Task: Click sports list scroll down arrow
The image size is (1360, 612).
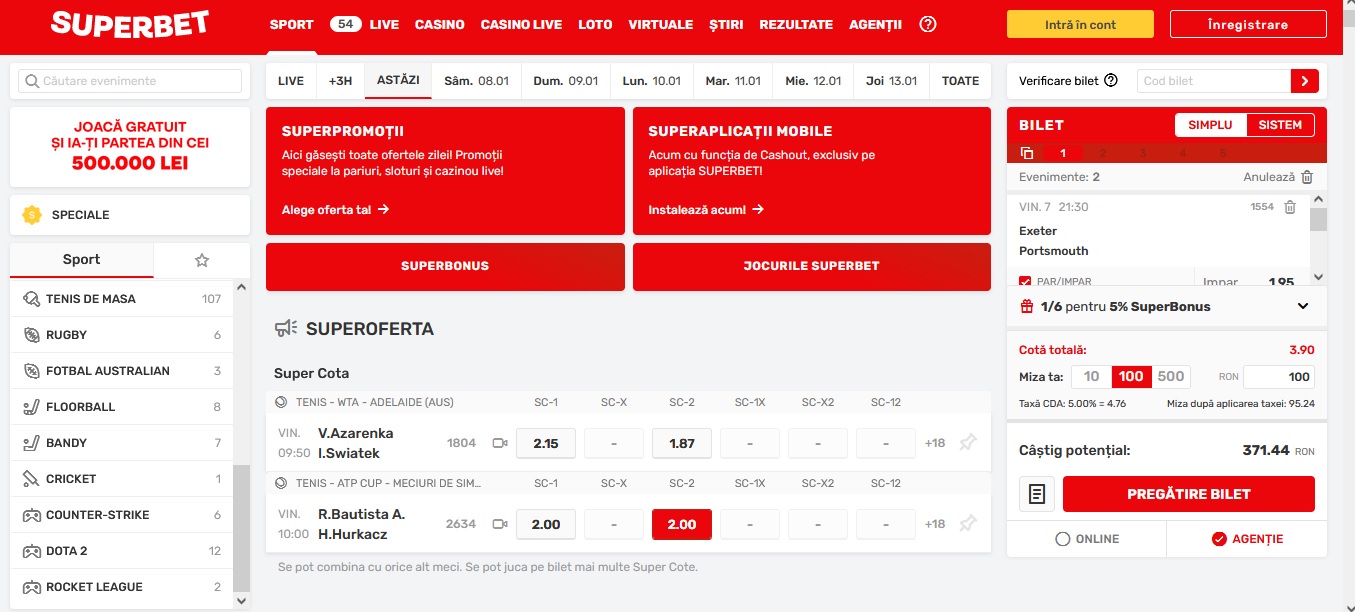Action: click(241, 600)
